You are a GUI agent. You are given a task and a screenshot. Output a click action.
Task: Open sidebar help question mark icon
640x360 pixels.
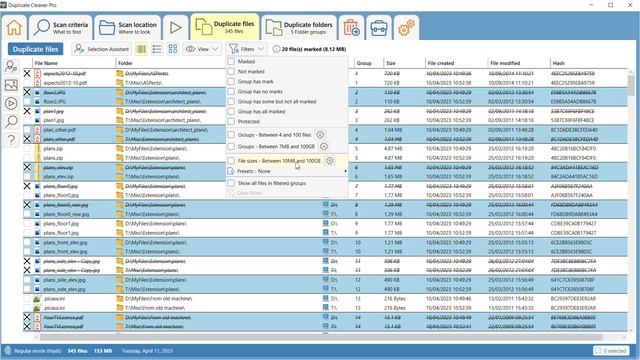point(11,140)
